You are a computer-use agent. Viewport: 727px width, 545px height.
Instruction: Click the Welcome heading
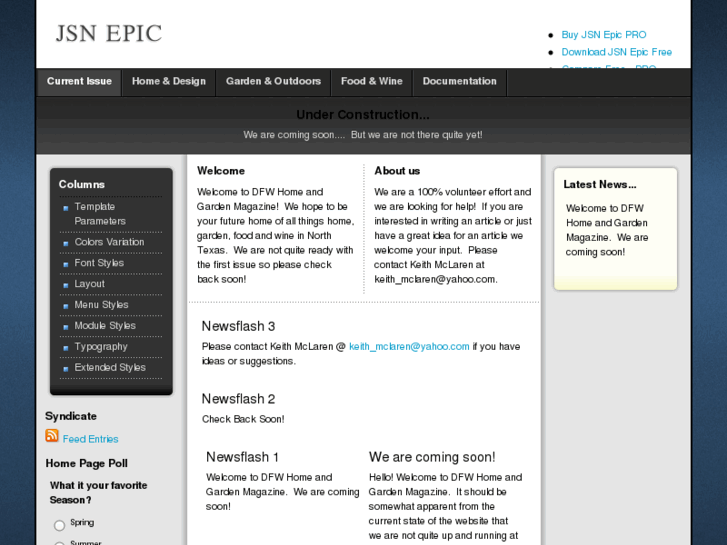(x=221, y=171)
